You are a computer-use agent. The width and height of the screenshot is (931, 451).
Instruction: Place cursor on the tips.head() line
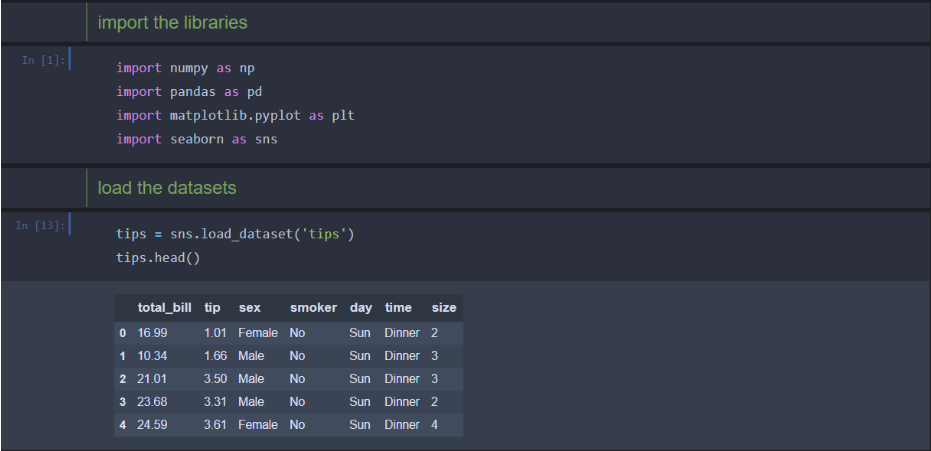pyautogui.click(x=158, y=258)
